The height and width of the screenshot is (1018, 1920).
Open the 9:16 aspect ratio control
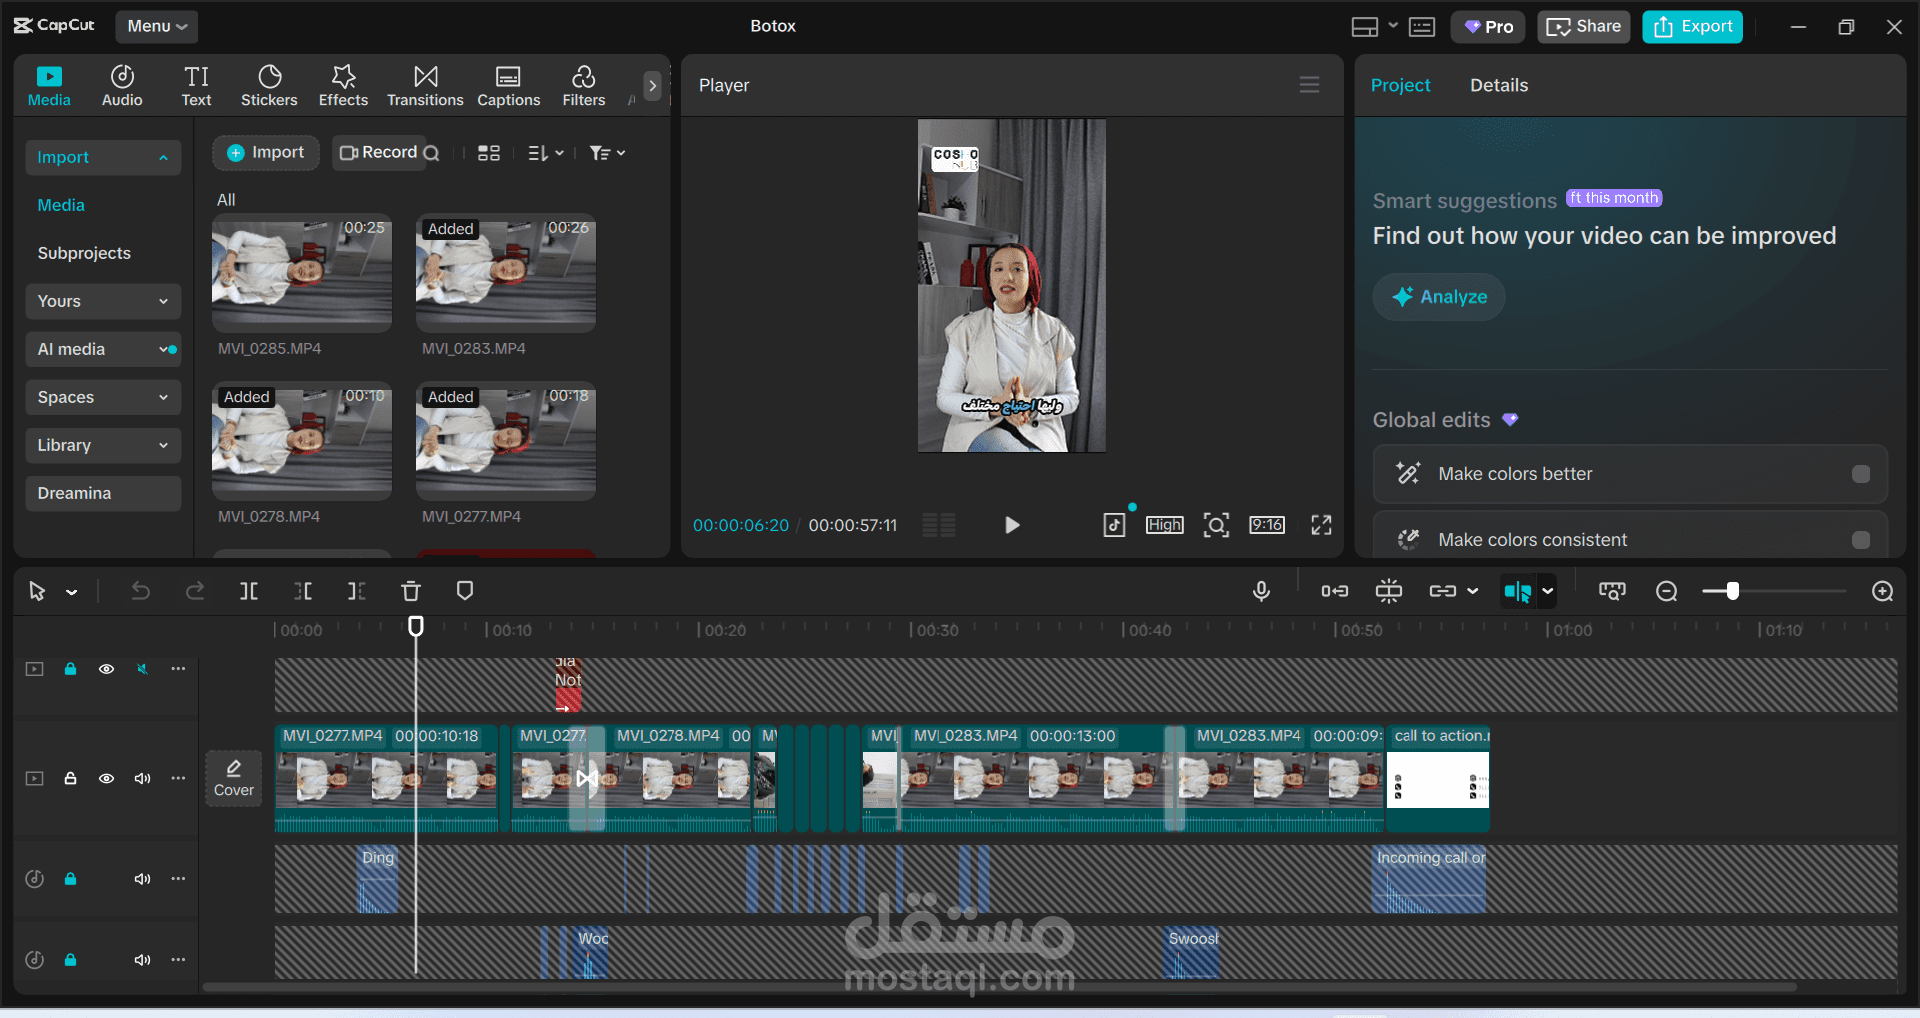click(x=1266, y=525)
